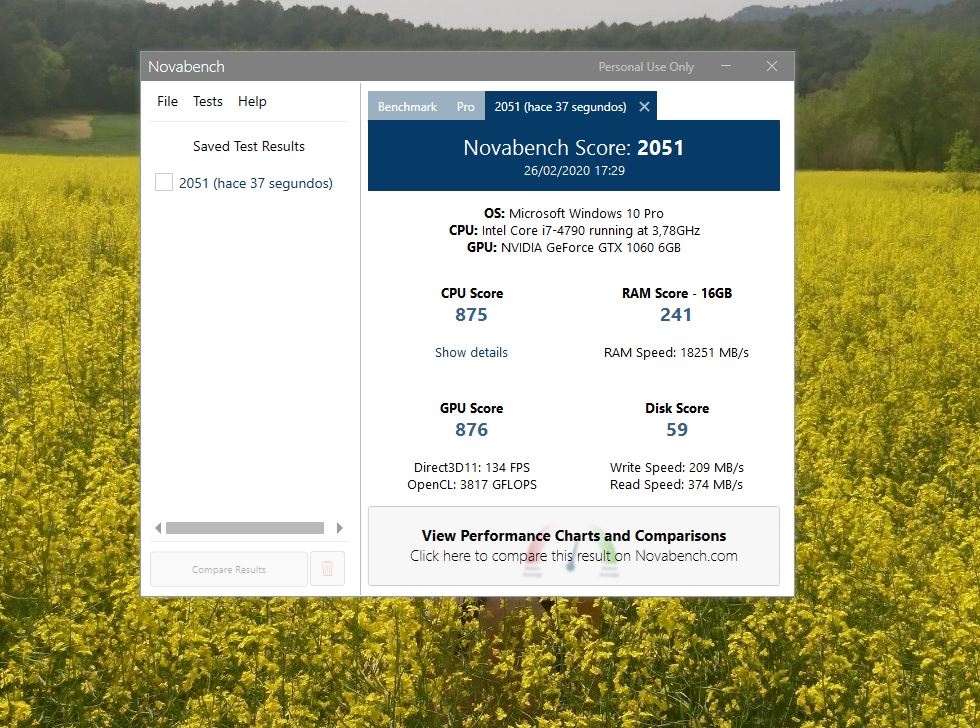Delete saved results with trash icon

pos(328,569)
